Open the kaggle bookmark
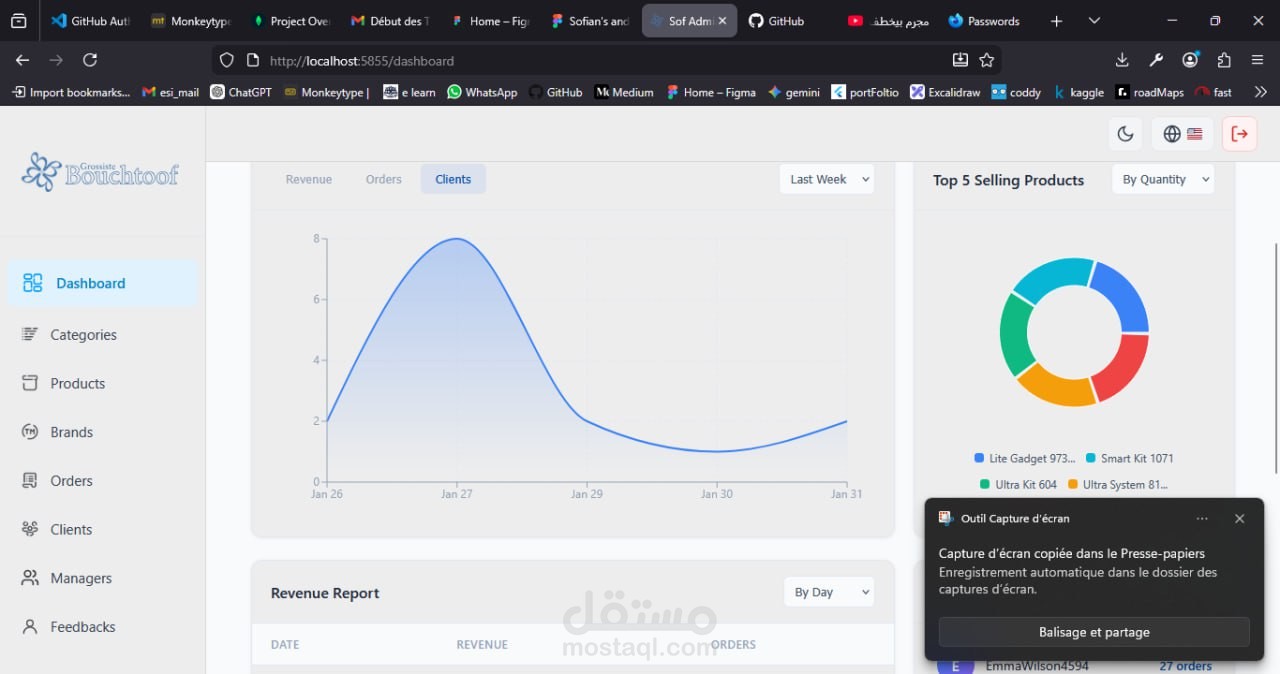The height and width of the screenshot is (674, 1280). pos(1079,92)
